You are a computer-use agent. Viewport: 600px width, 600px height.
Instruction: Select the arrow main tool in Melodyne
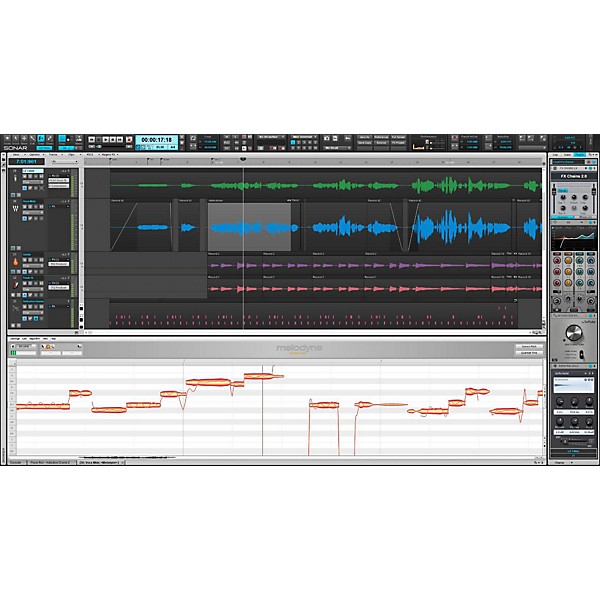43,347
